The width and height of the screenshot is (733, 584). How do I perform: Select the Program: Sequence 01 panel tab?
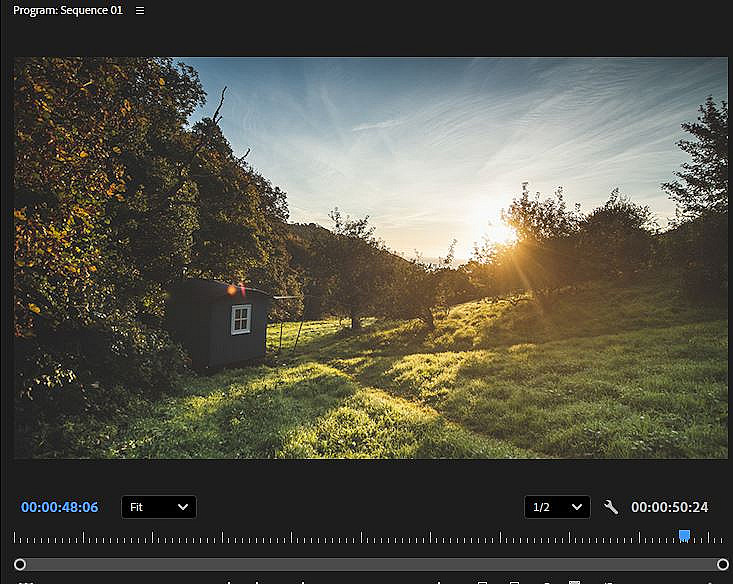coord(68,10)
